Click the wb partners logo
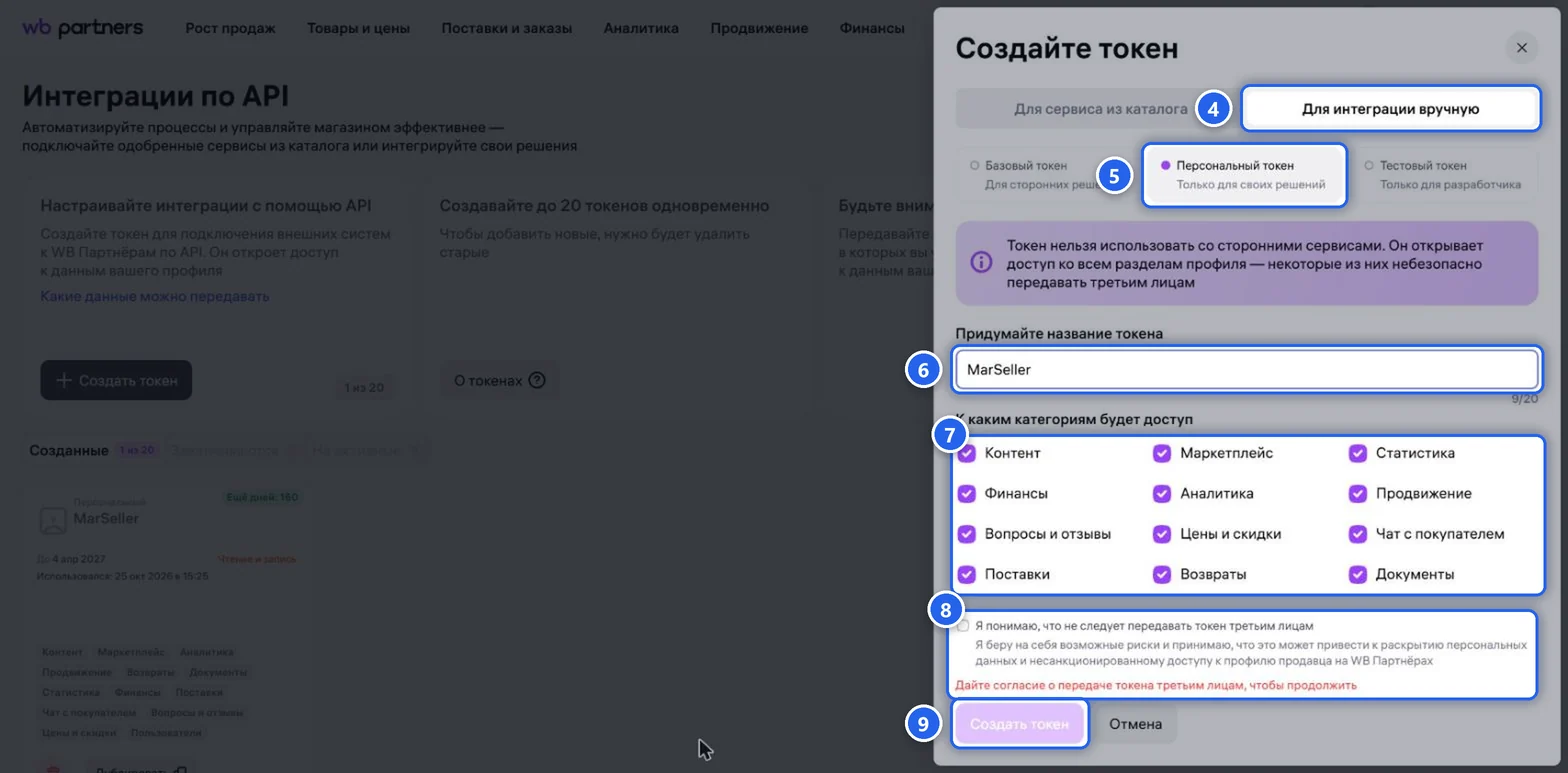This screenshot has width=1568, height=773. (82, 28)
